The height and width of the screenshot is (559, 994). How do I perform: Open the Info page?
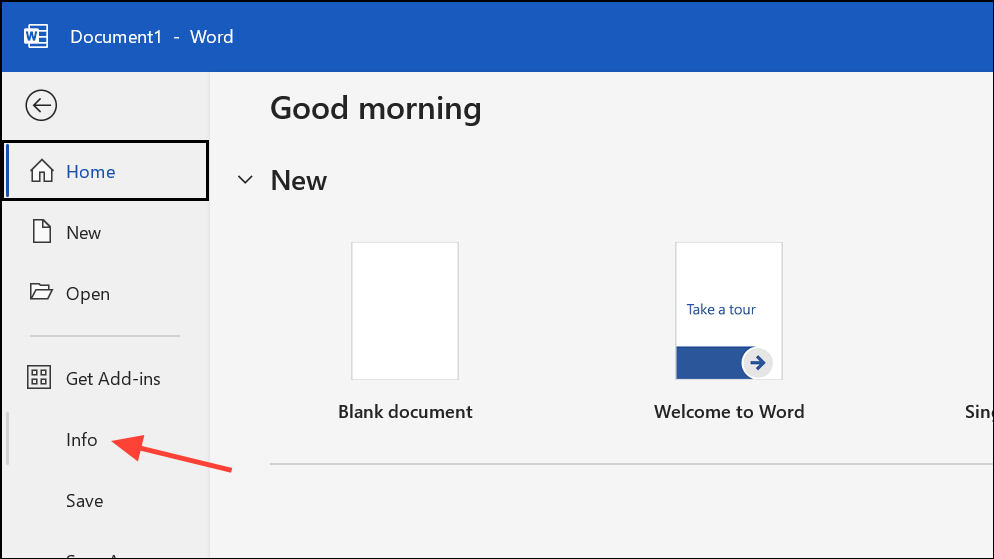(x=82, y=440)
